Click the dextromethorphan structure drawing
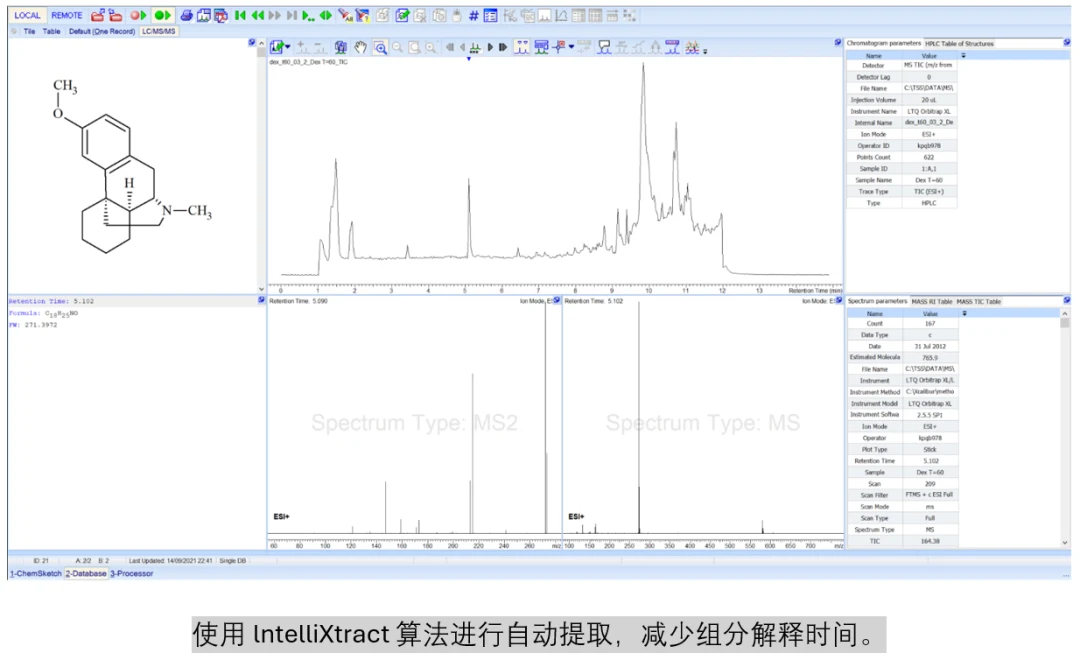The image size is (1080, 660). click(132, 165)
